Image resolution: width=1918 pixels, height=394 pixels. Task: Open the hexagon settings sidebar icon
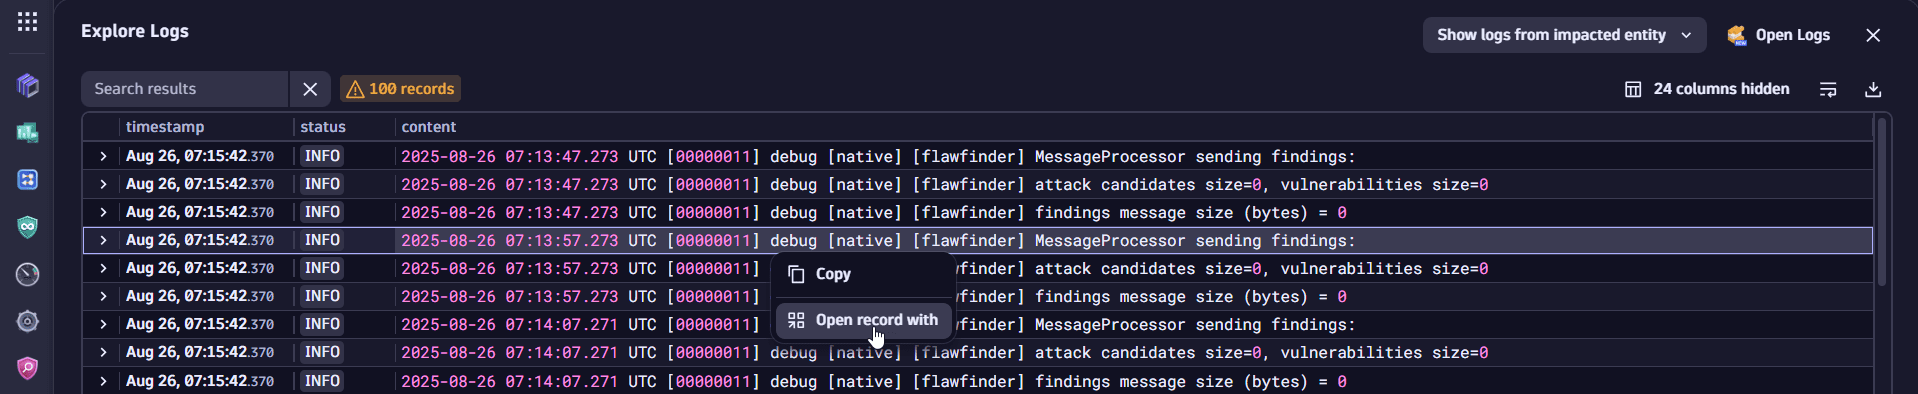point(27,321)
